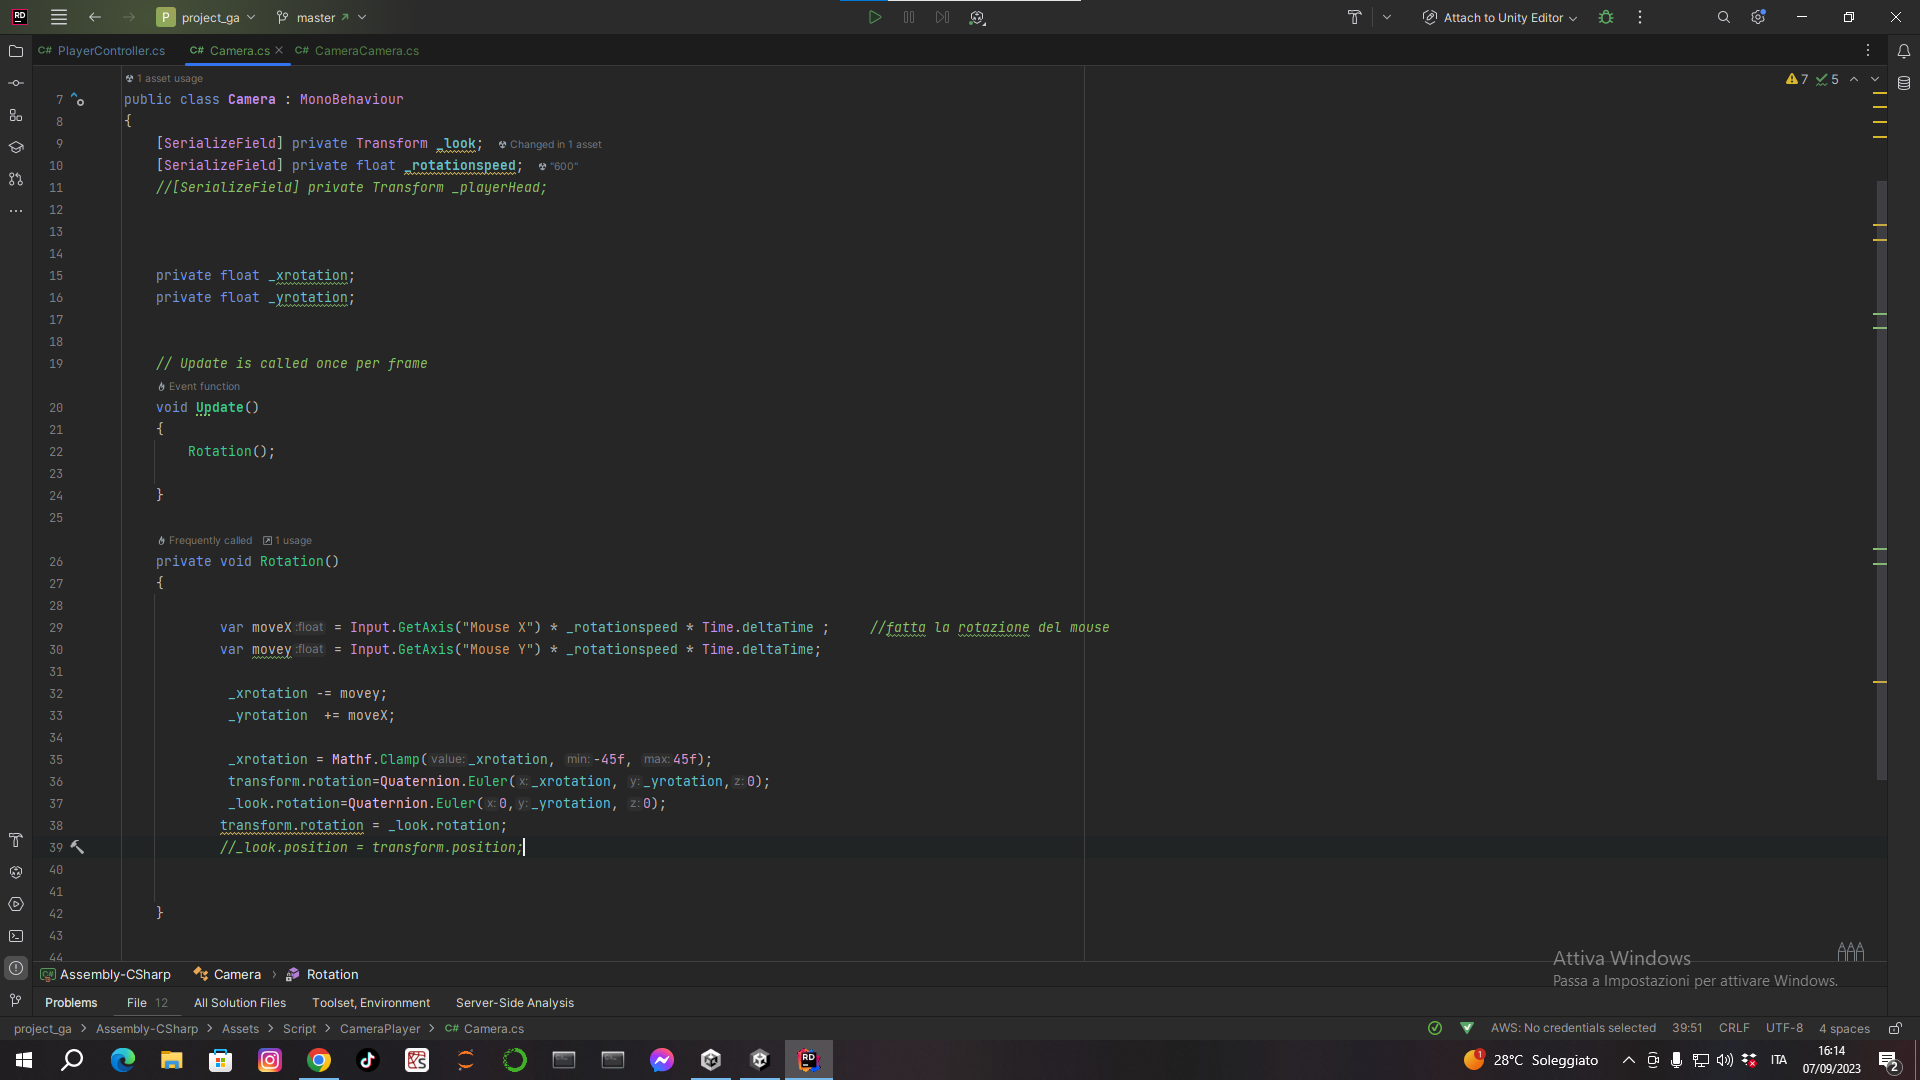This screenshot has height=1080, width=1920.
Task: Open the Terminal tool window icon
Action: tap(16, 936)
